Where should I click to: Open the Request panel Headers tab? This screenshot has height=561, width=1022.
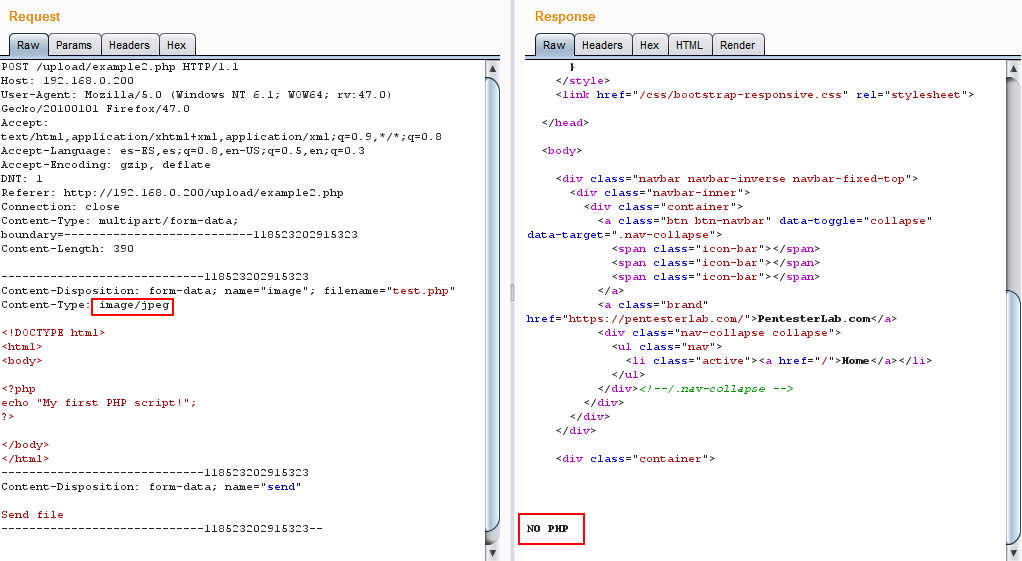(x=129, y=45)
